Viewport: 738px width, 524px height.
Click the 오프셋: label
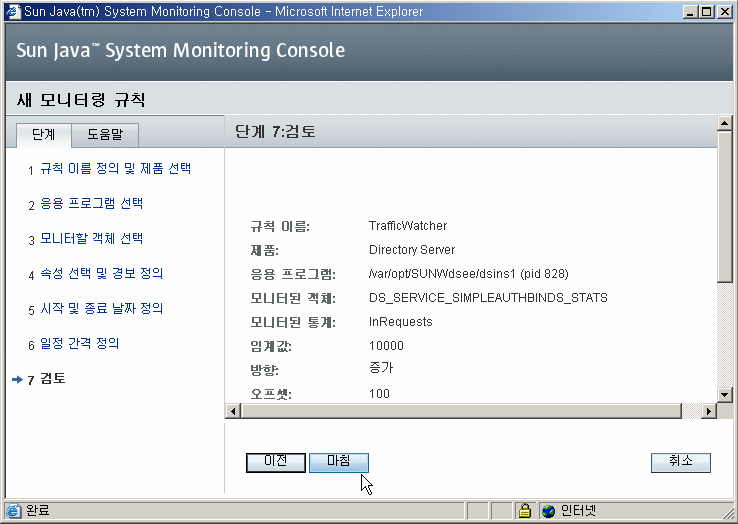coord(271,395)
